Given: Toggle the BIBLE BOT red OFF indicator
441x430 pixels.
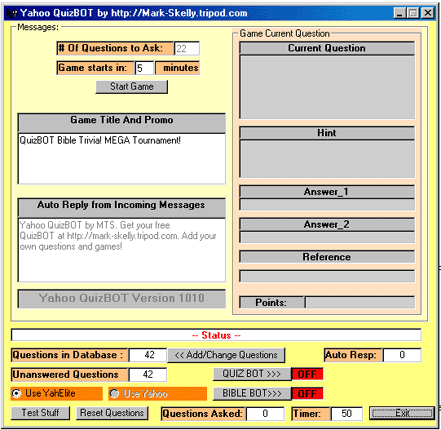Looking at the screenshot, I should click(307, 394).
